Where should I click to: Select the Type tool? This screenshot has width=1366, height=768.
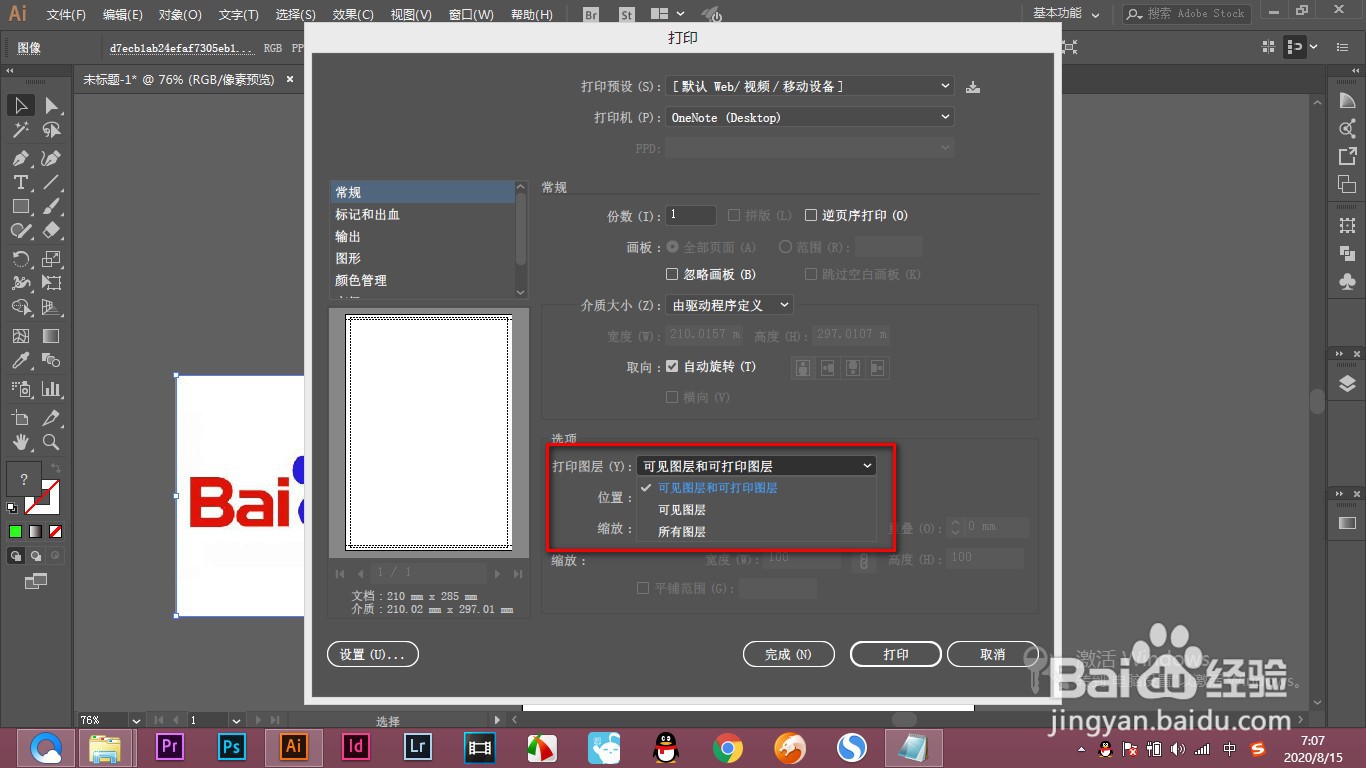(21, 182)
